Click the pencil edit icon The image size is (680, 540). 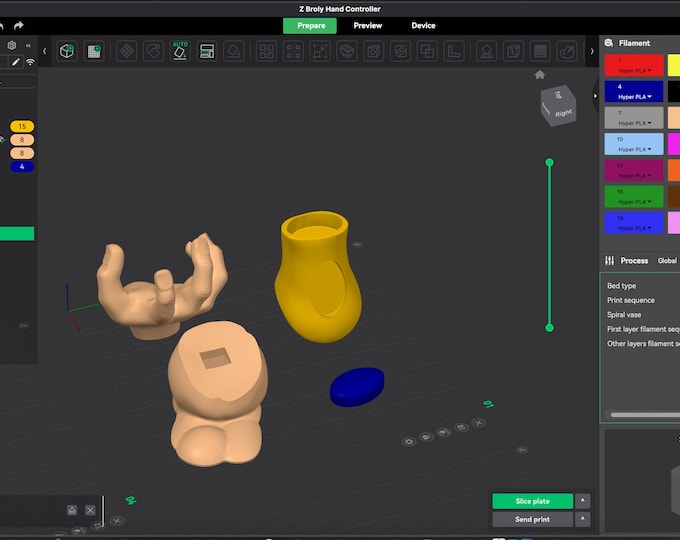click(16, 62)
